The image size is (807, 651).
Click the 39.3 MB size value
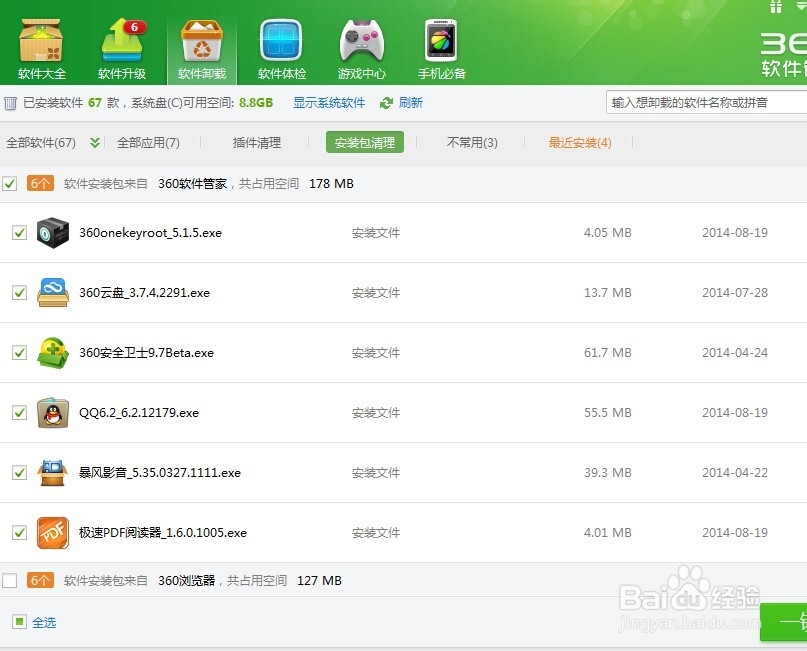click(x=607, y=472)
